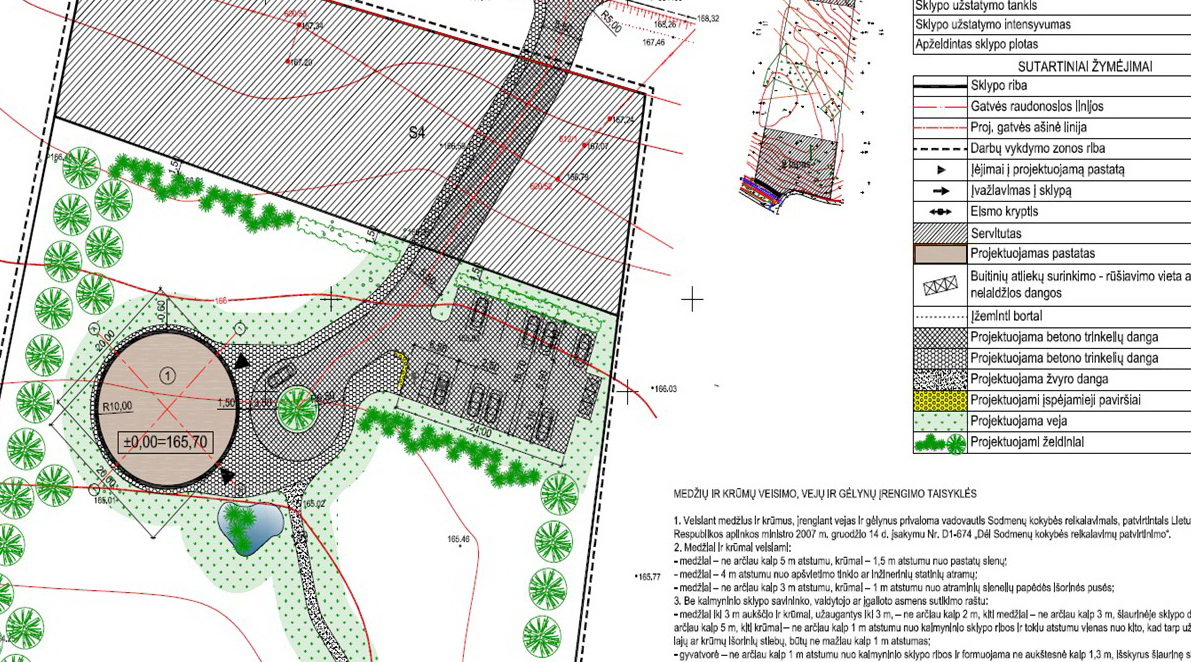Select the Eismo kryptis double-arrow symbol
Viewport: 1191px width, 662px height.
coord(940,213)
